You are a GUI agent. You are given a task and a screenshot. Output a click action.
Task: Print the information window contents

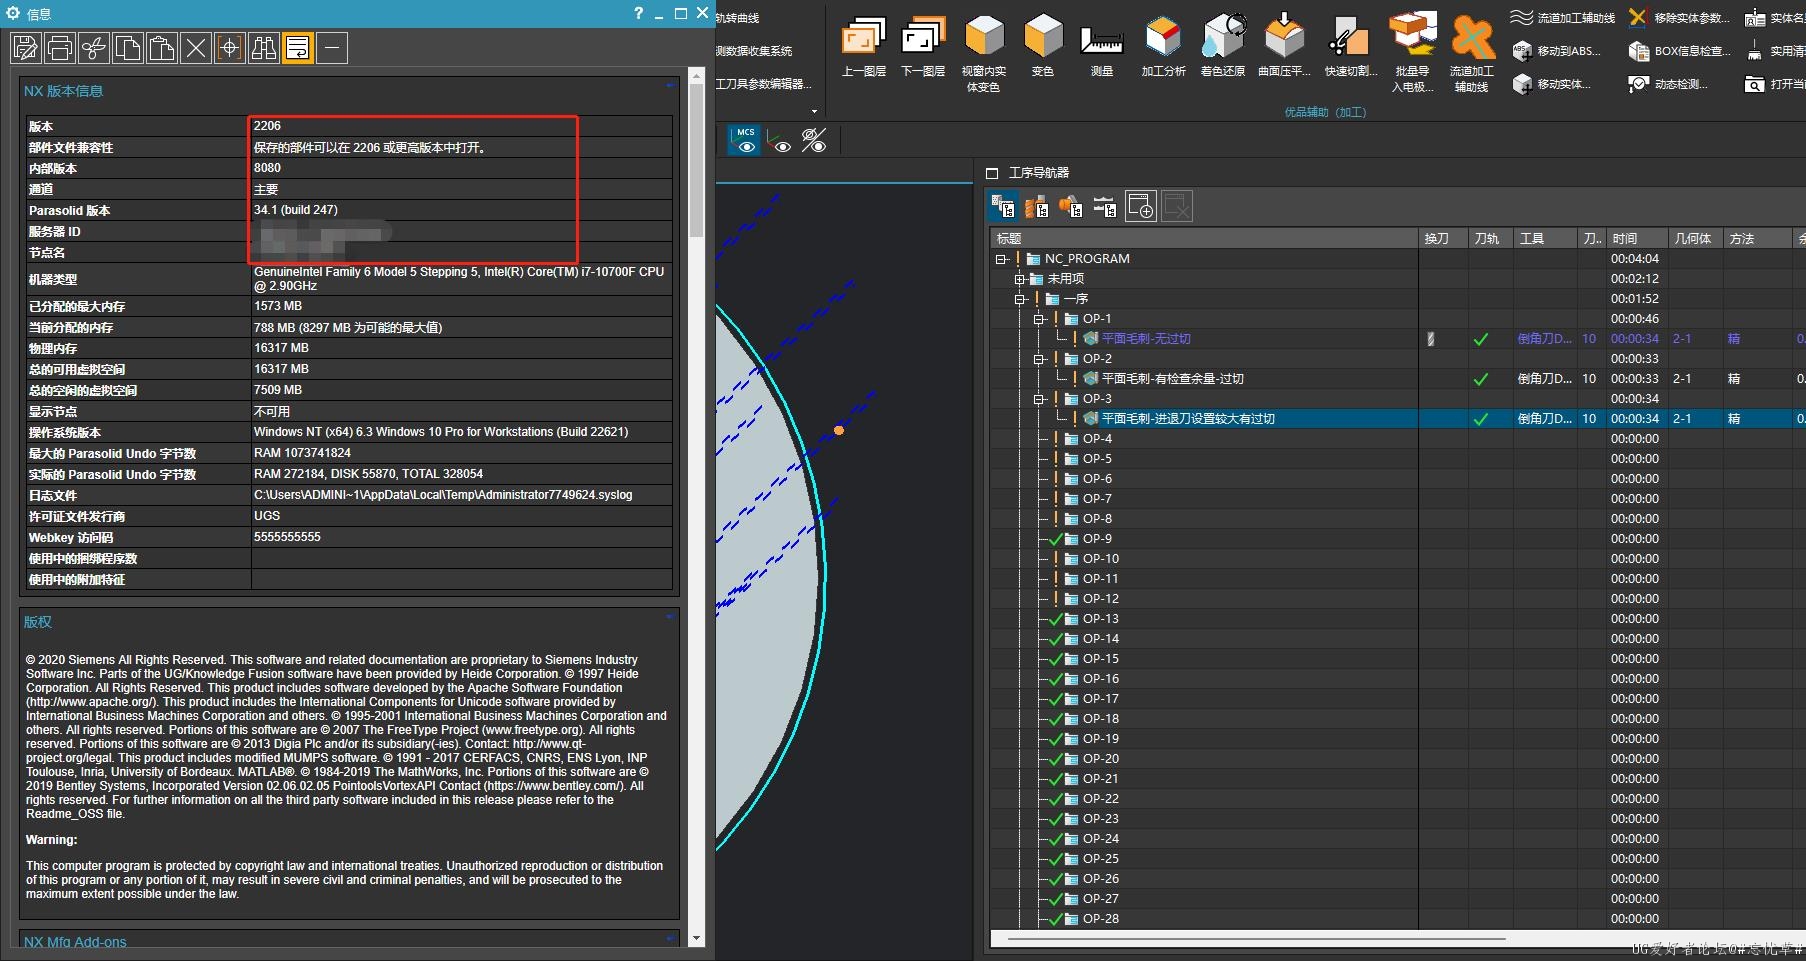click(x=60, y=48)
